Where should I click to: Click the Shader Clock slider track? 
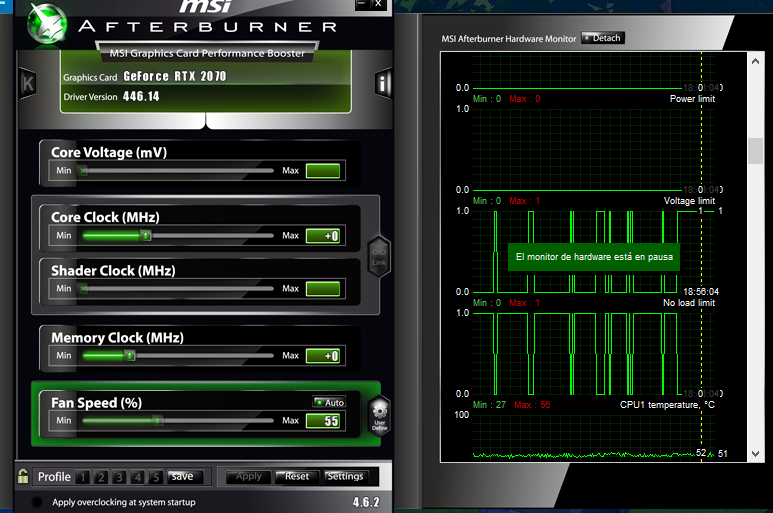(x=177, y=289)
